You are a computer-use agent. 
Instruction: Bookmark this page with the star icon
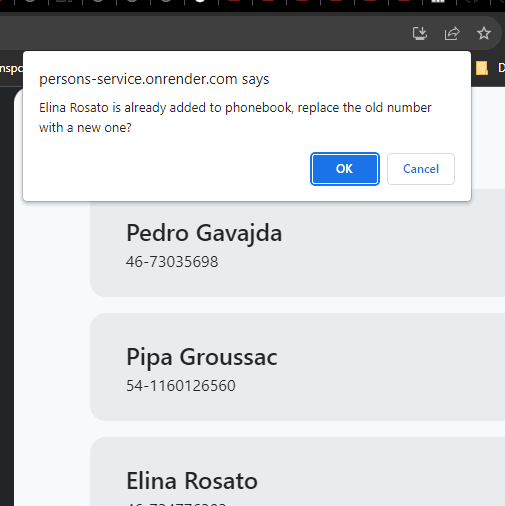[484, 33]
